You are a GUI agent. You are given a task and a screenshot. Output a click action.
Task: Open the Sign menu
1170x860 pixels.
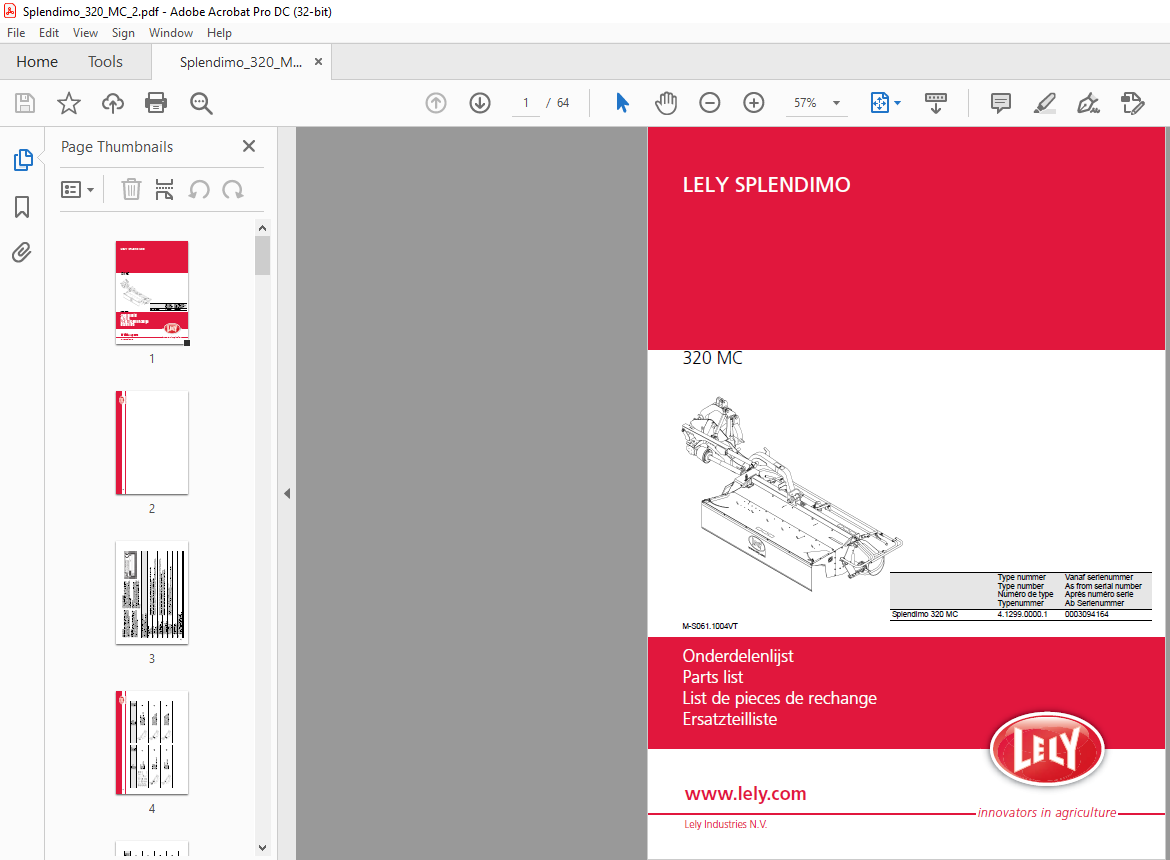123,33
